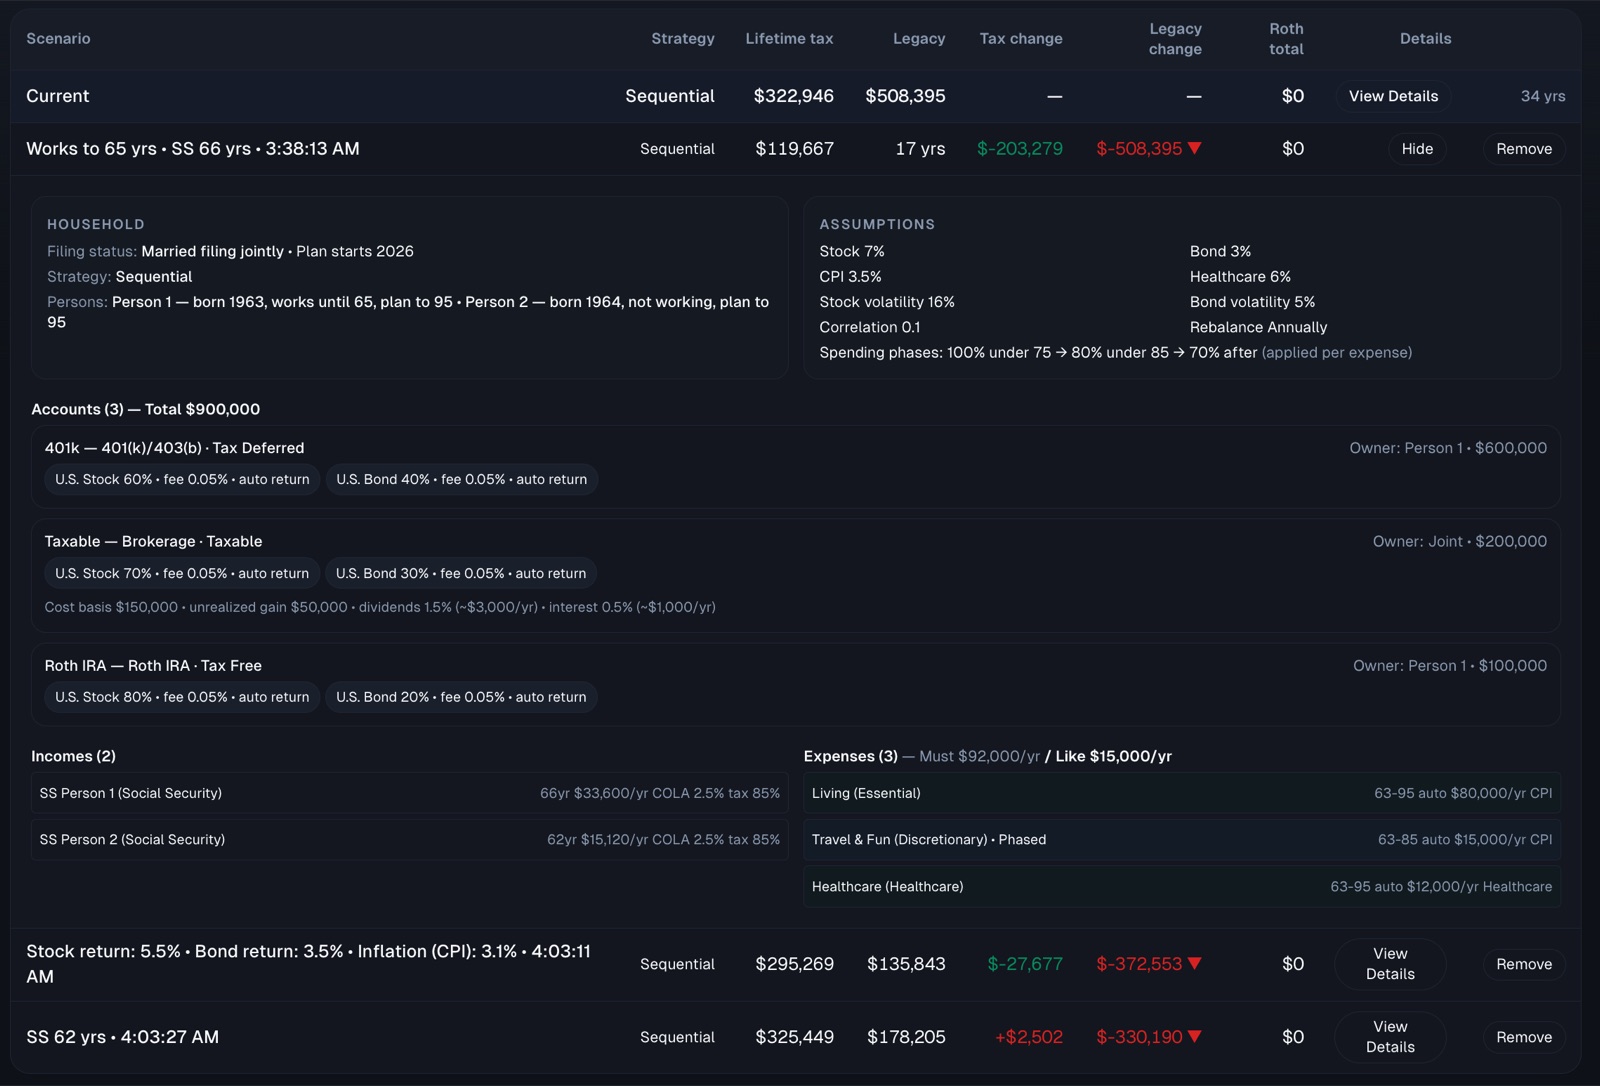This screenshot has height=1086, width=1600.
Task: Click the 'Stock volatility 16%' assumption
Action: tap(887, 301)
